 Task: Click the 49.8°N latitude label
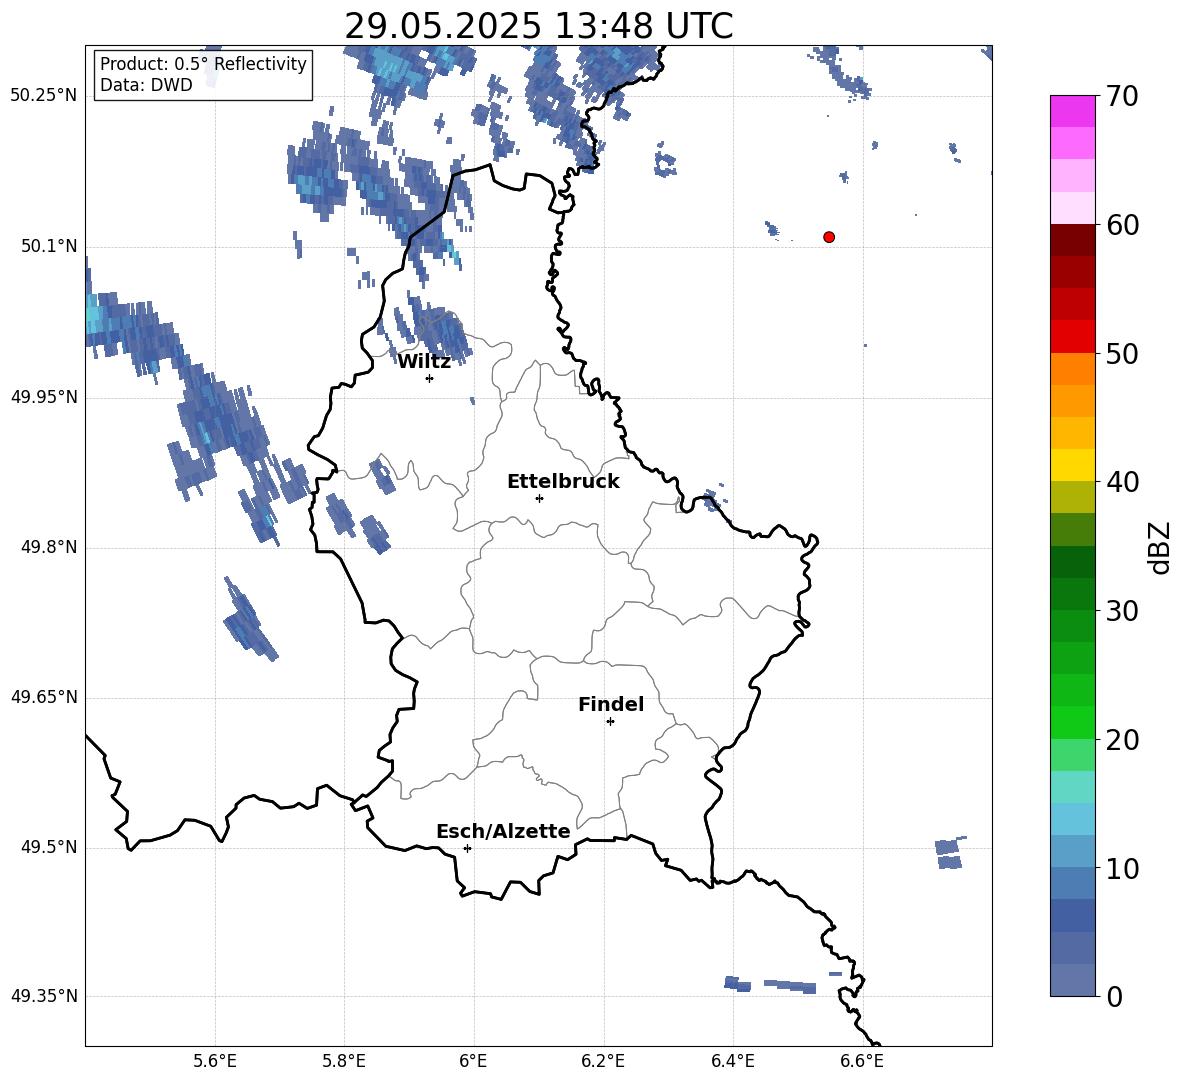(x=49, y=547)
